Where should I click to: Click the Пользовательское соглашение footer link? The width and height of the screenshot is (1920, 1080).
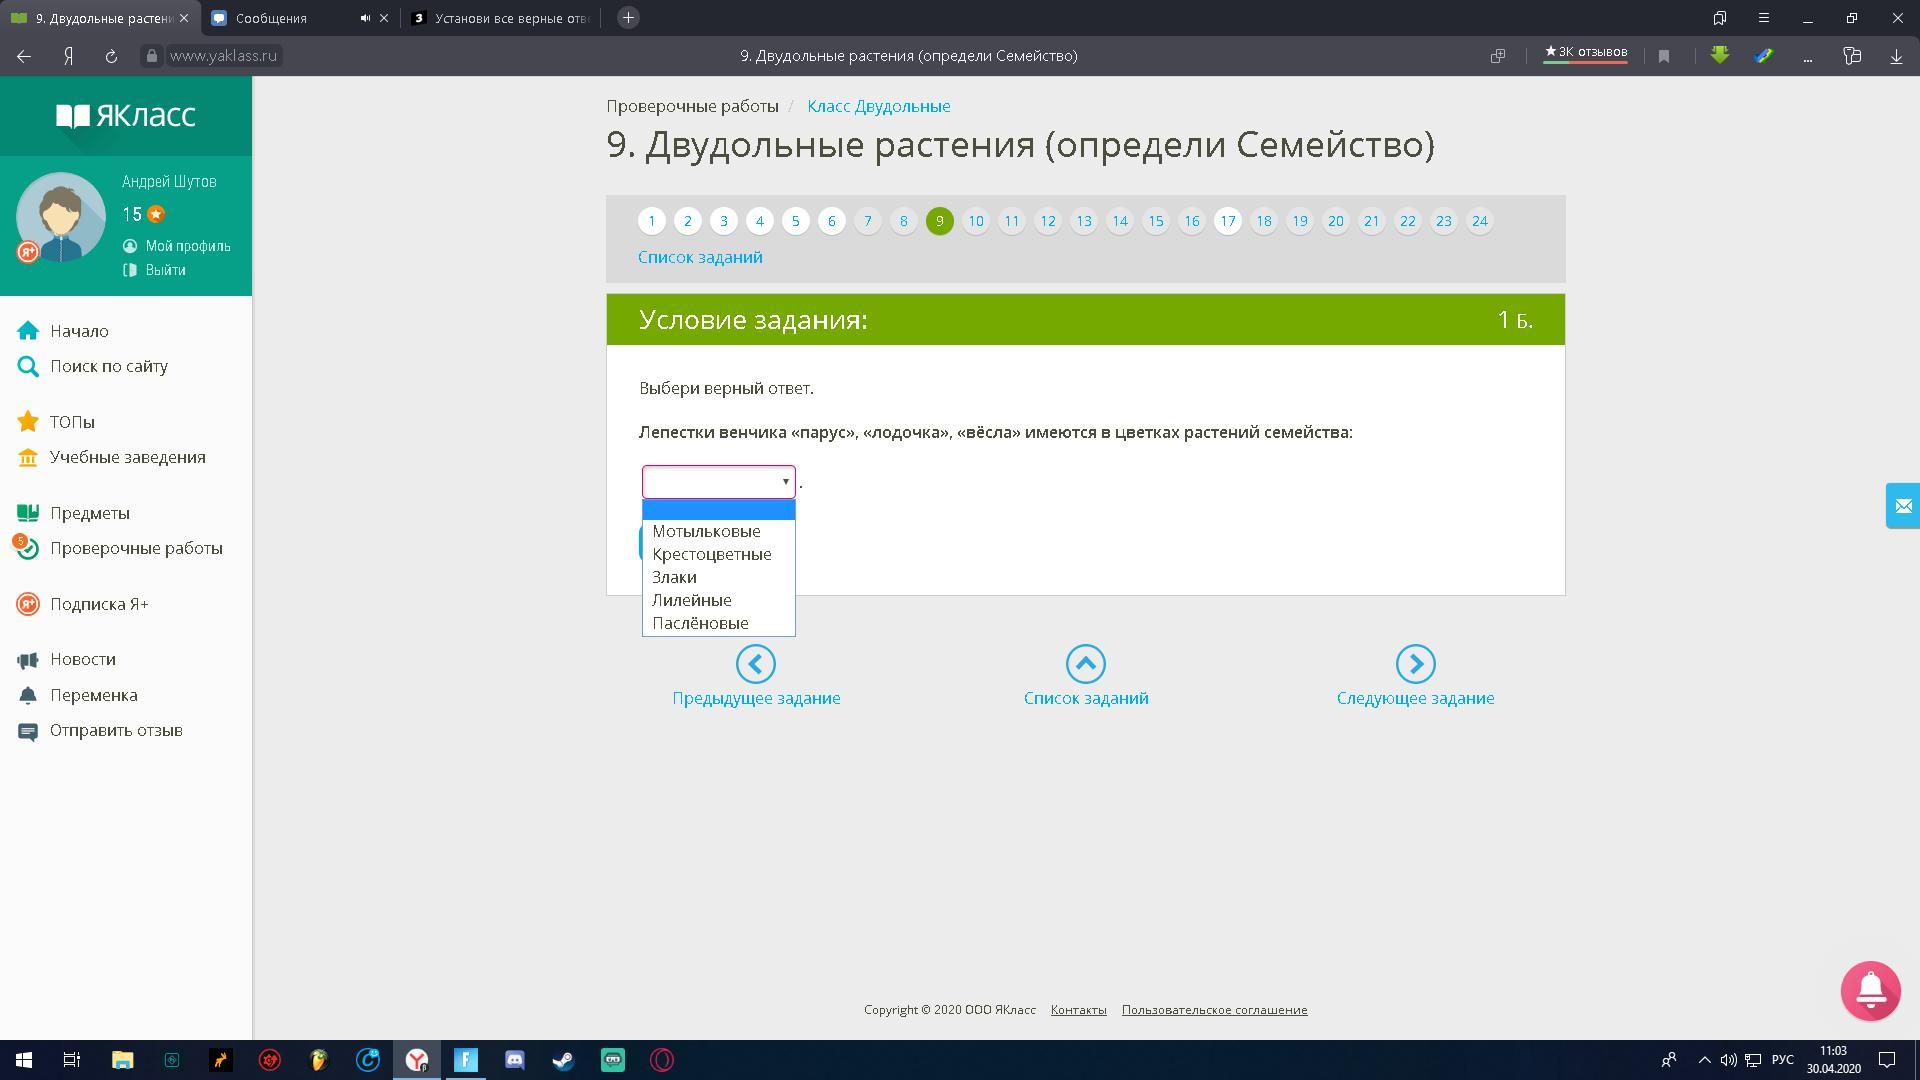tap(1214, 1010)
